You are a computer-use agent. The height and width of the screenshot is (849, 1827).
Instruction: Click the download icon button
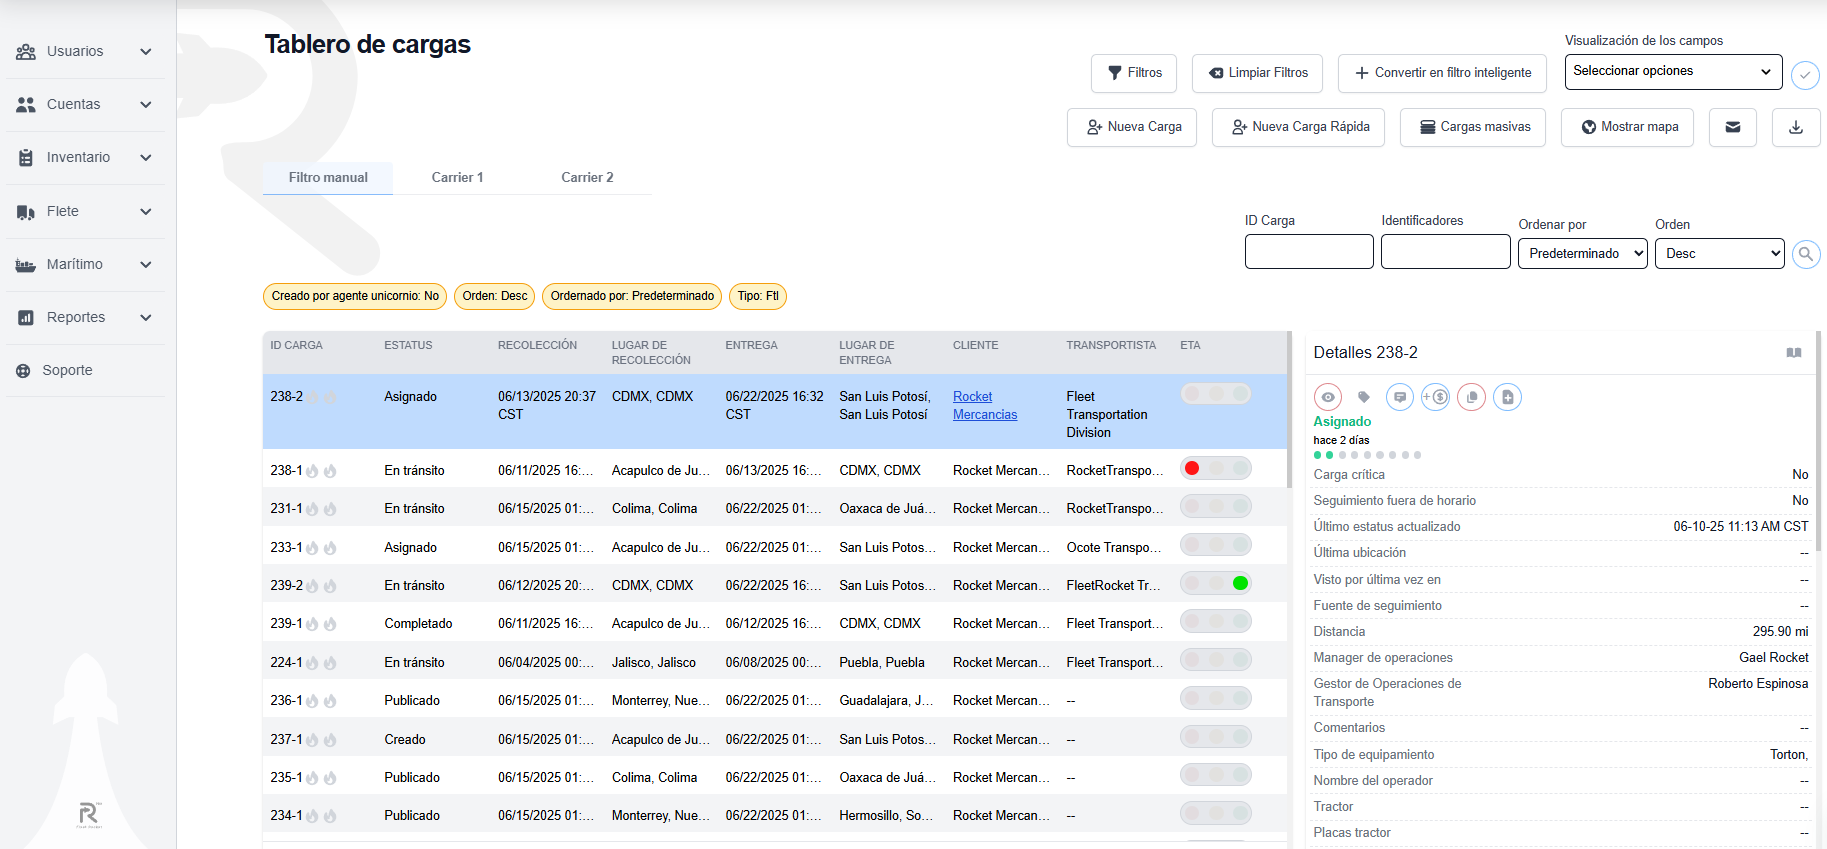1795,127
